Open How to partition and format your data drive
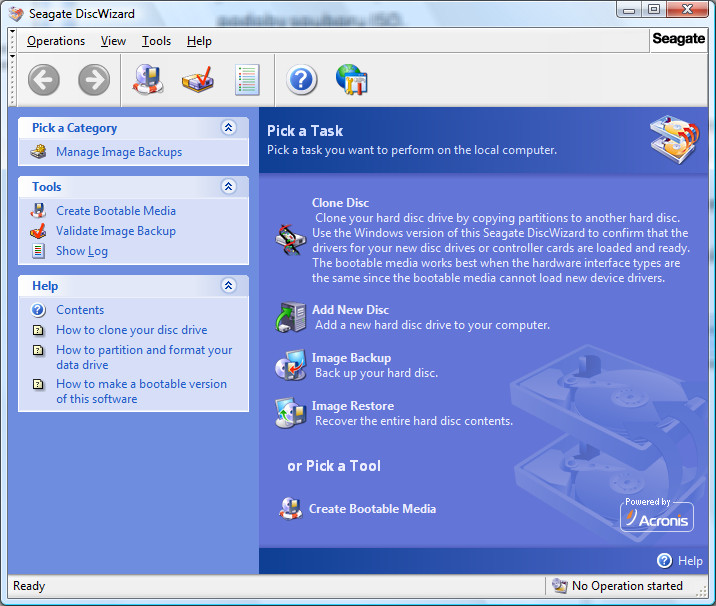This screenshot has width=716, height=606. pos(144,357)
